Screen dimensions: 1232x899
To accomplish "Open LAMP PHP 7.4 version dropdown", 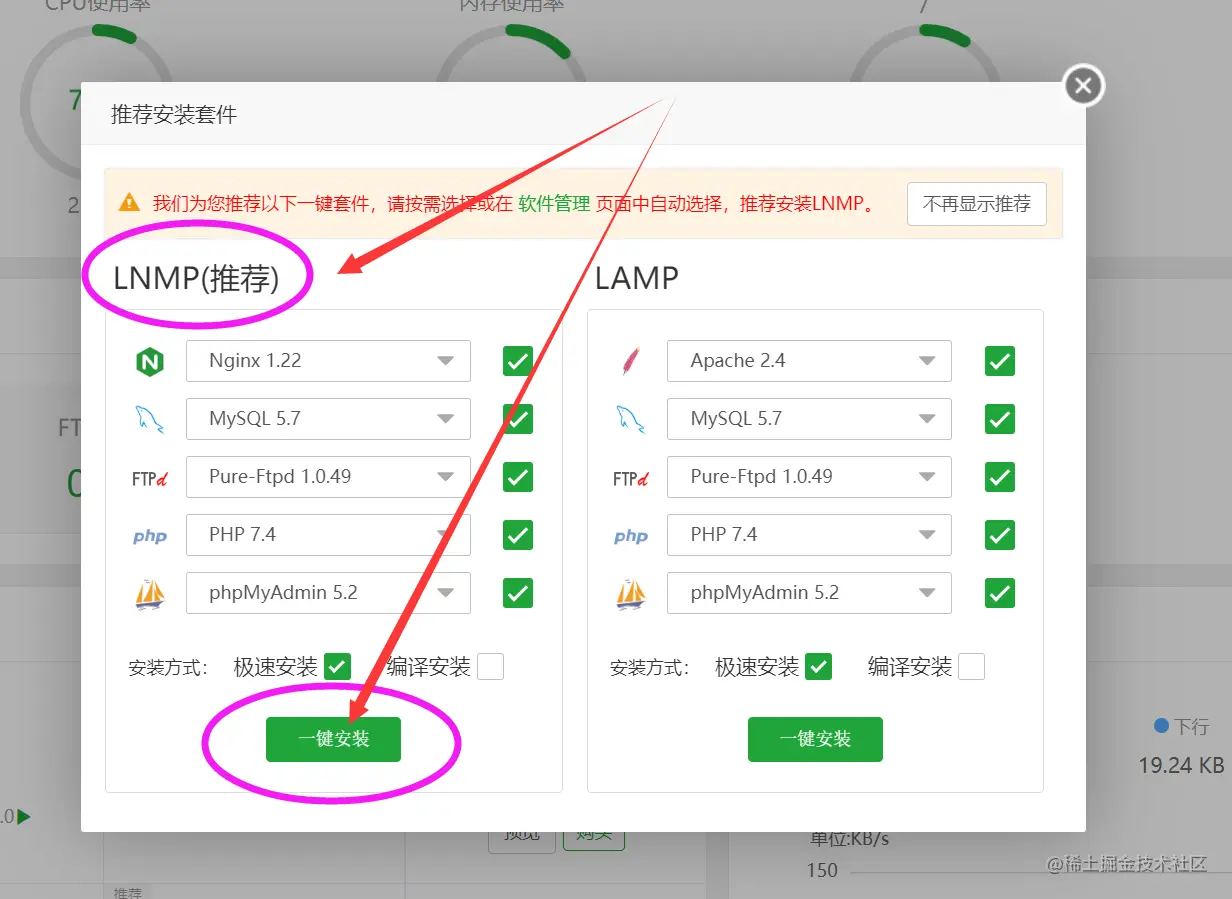I will 809,535.
